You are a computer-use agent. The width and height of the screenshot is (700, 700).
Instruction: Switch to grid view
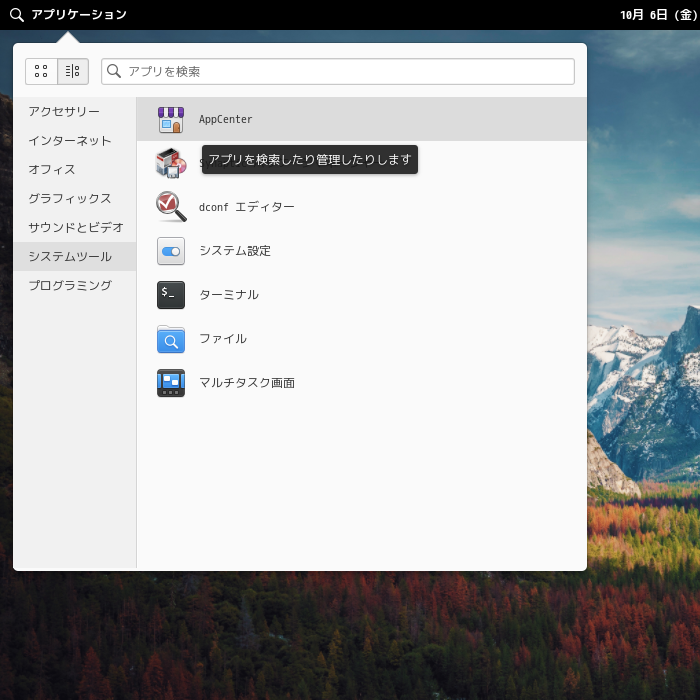click(x=41, y=71)
